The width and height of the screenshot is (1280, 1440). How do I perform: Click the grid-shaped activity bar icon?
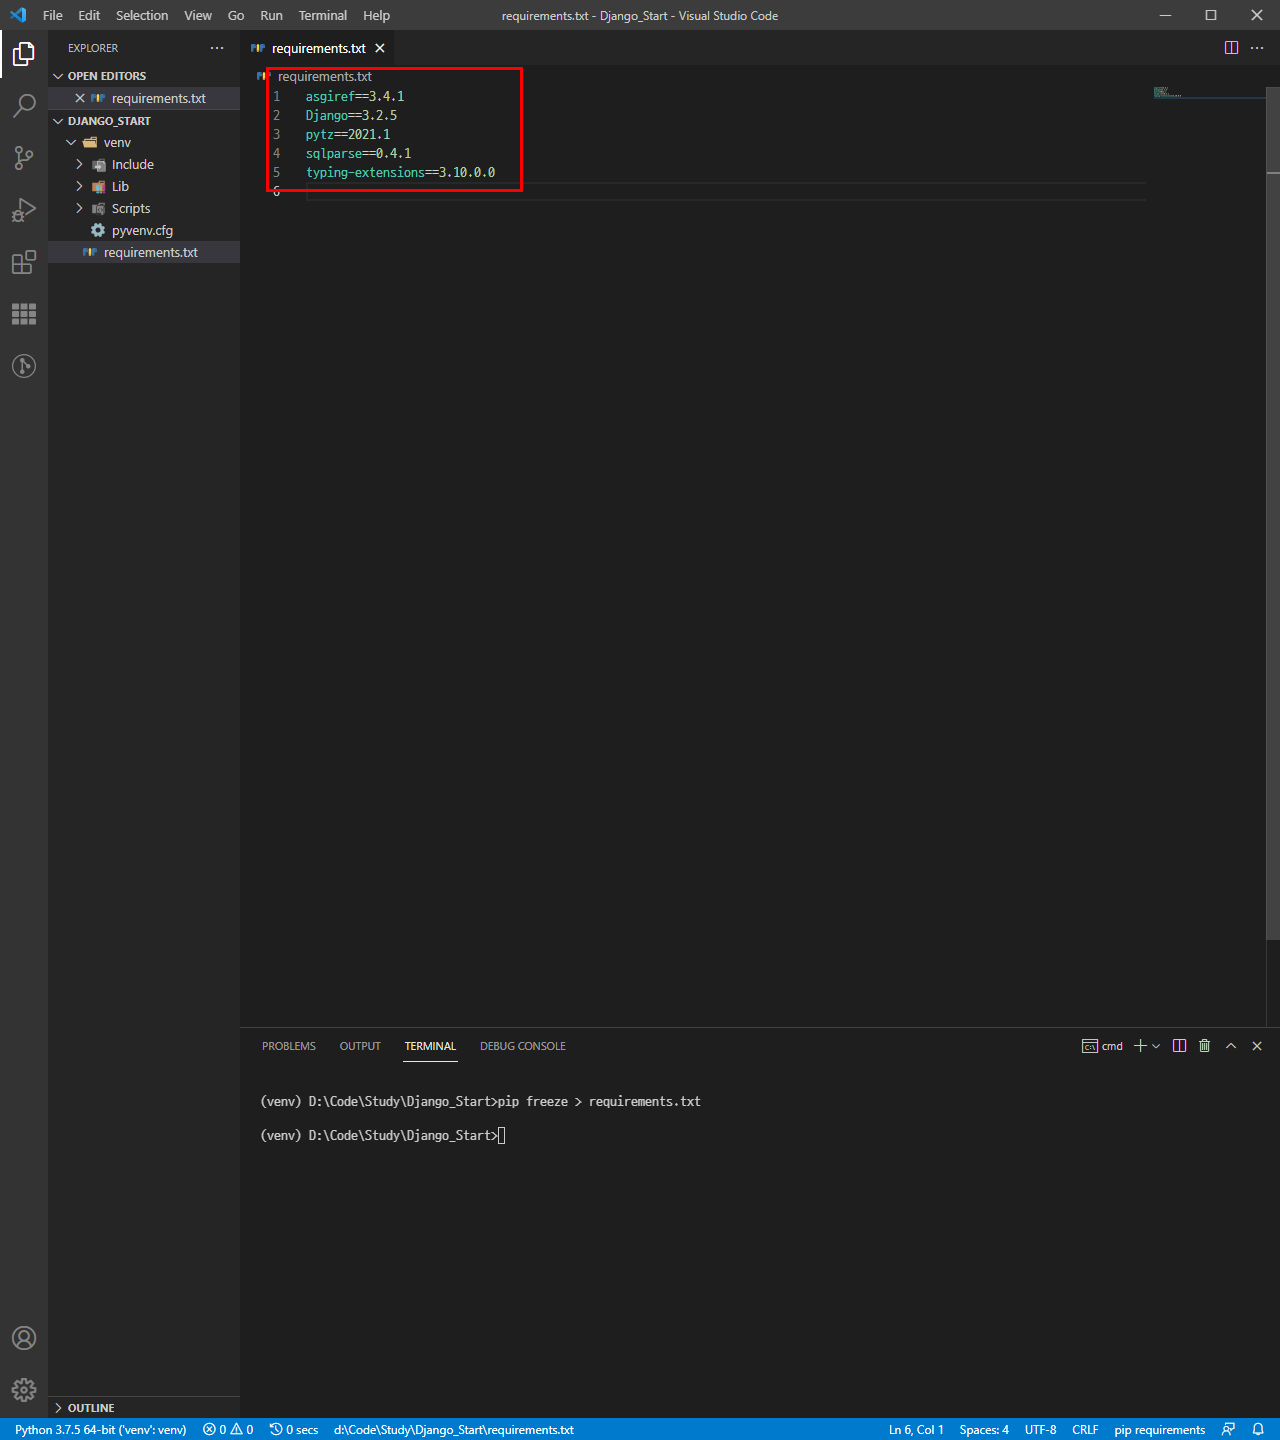[x=24, y=314]
